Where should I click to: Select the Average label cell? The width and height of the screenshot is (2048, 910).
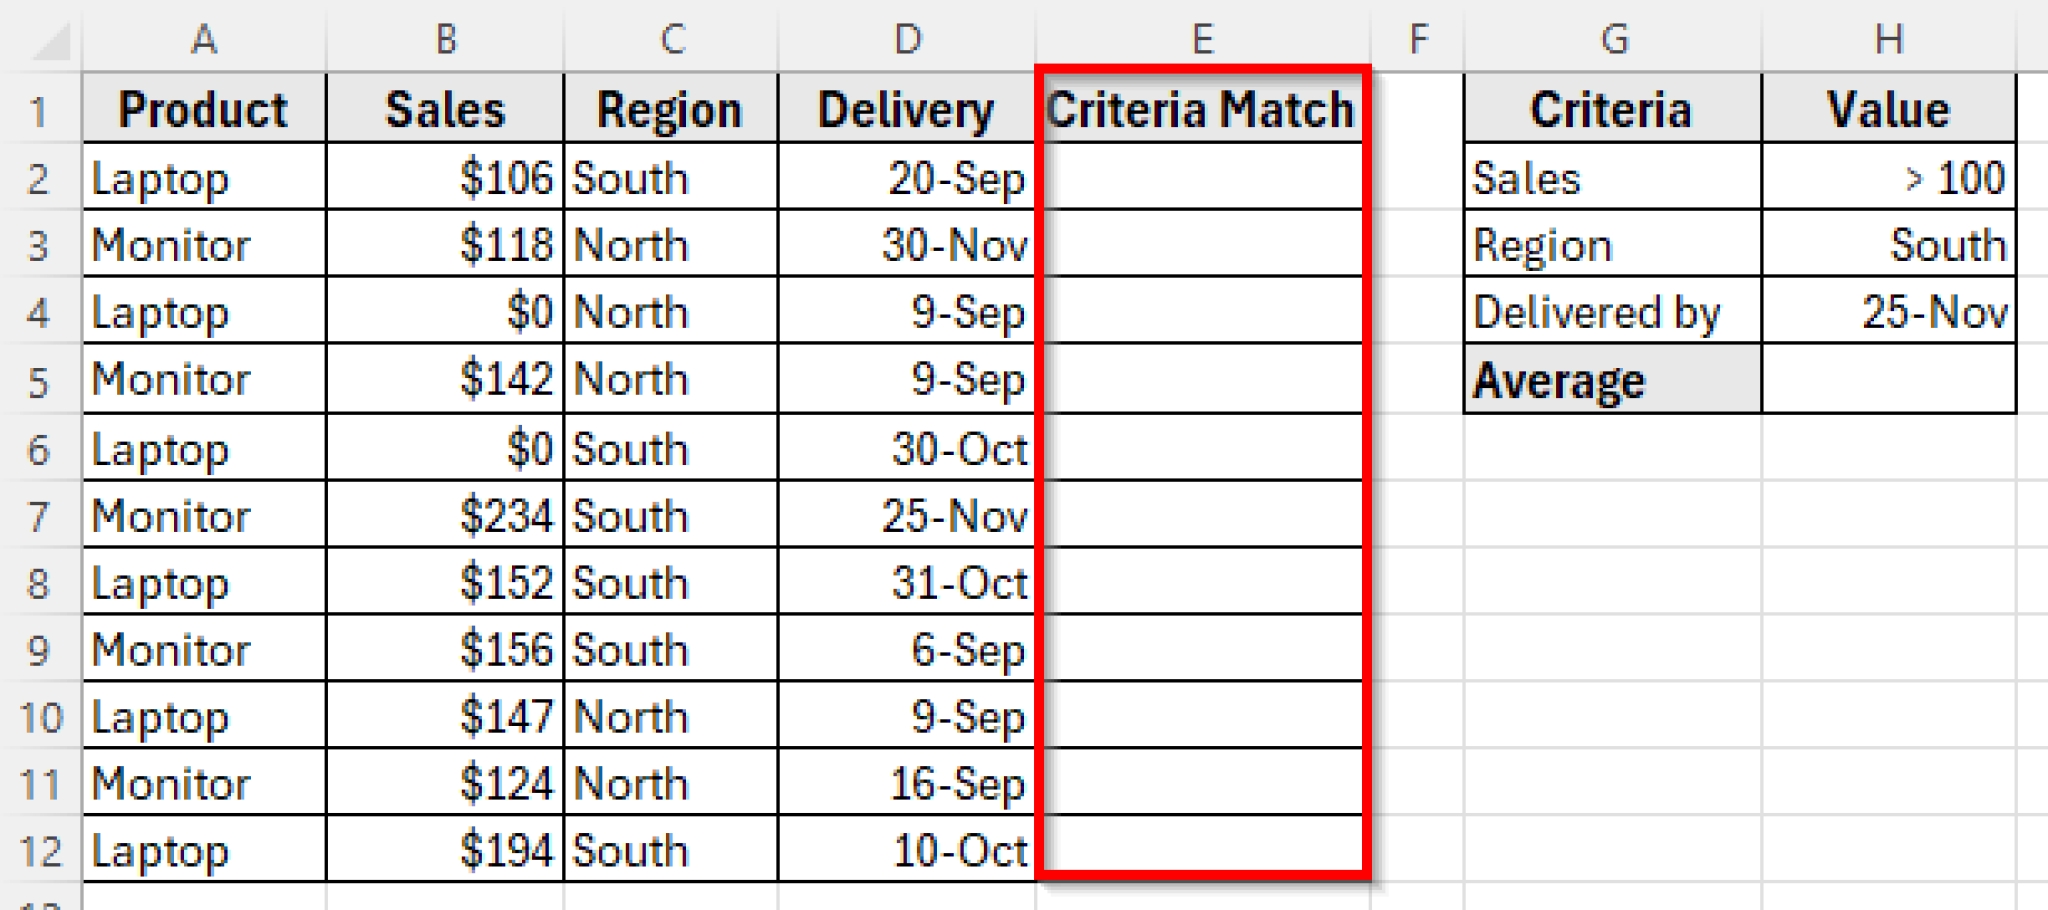(1610, 379)
